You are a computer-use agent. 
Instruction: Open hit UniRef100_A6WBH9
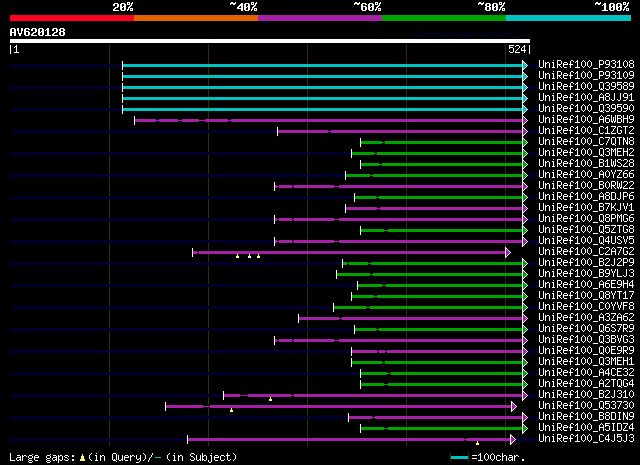(586, 120)
